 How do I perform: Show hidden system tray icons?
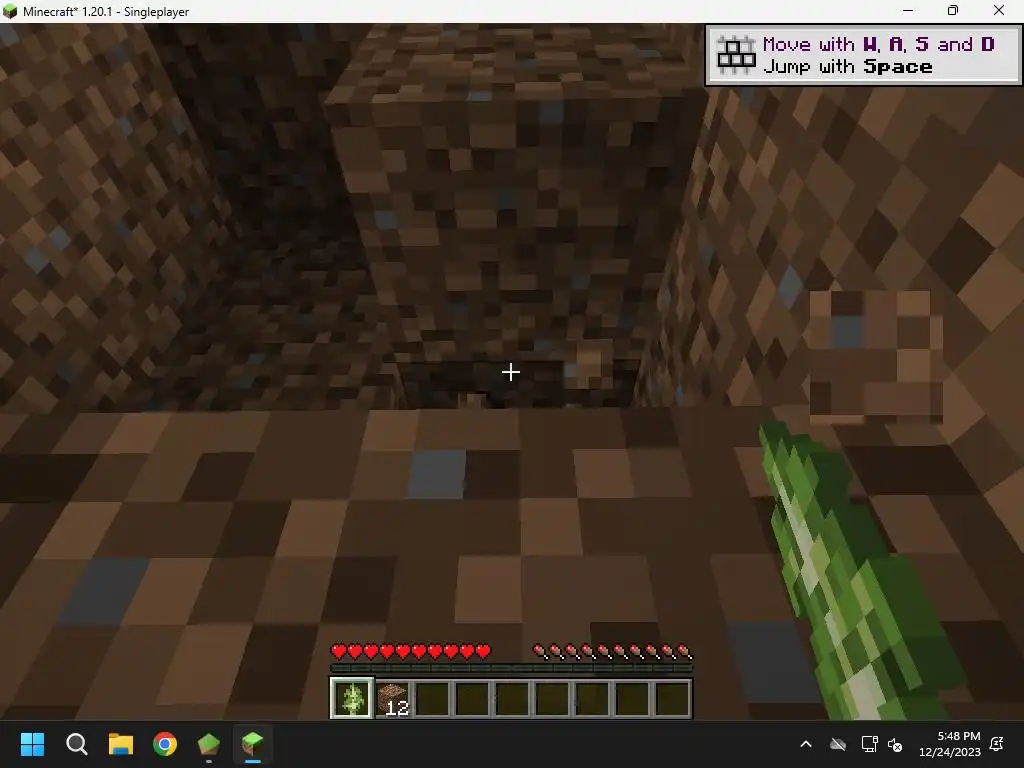(806, 744)
